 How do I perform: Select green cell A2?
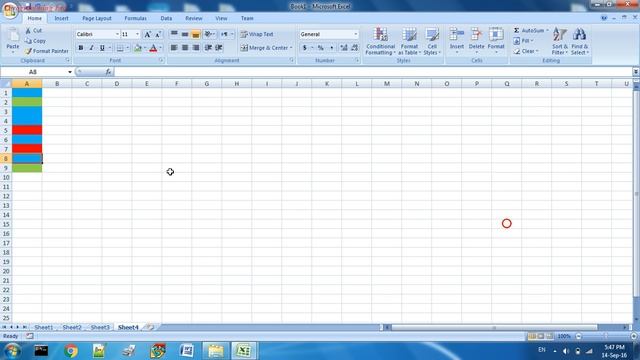pyautogui.click(x=27, y=102)
